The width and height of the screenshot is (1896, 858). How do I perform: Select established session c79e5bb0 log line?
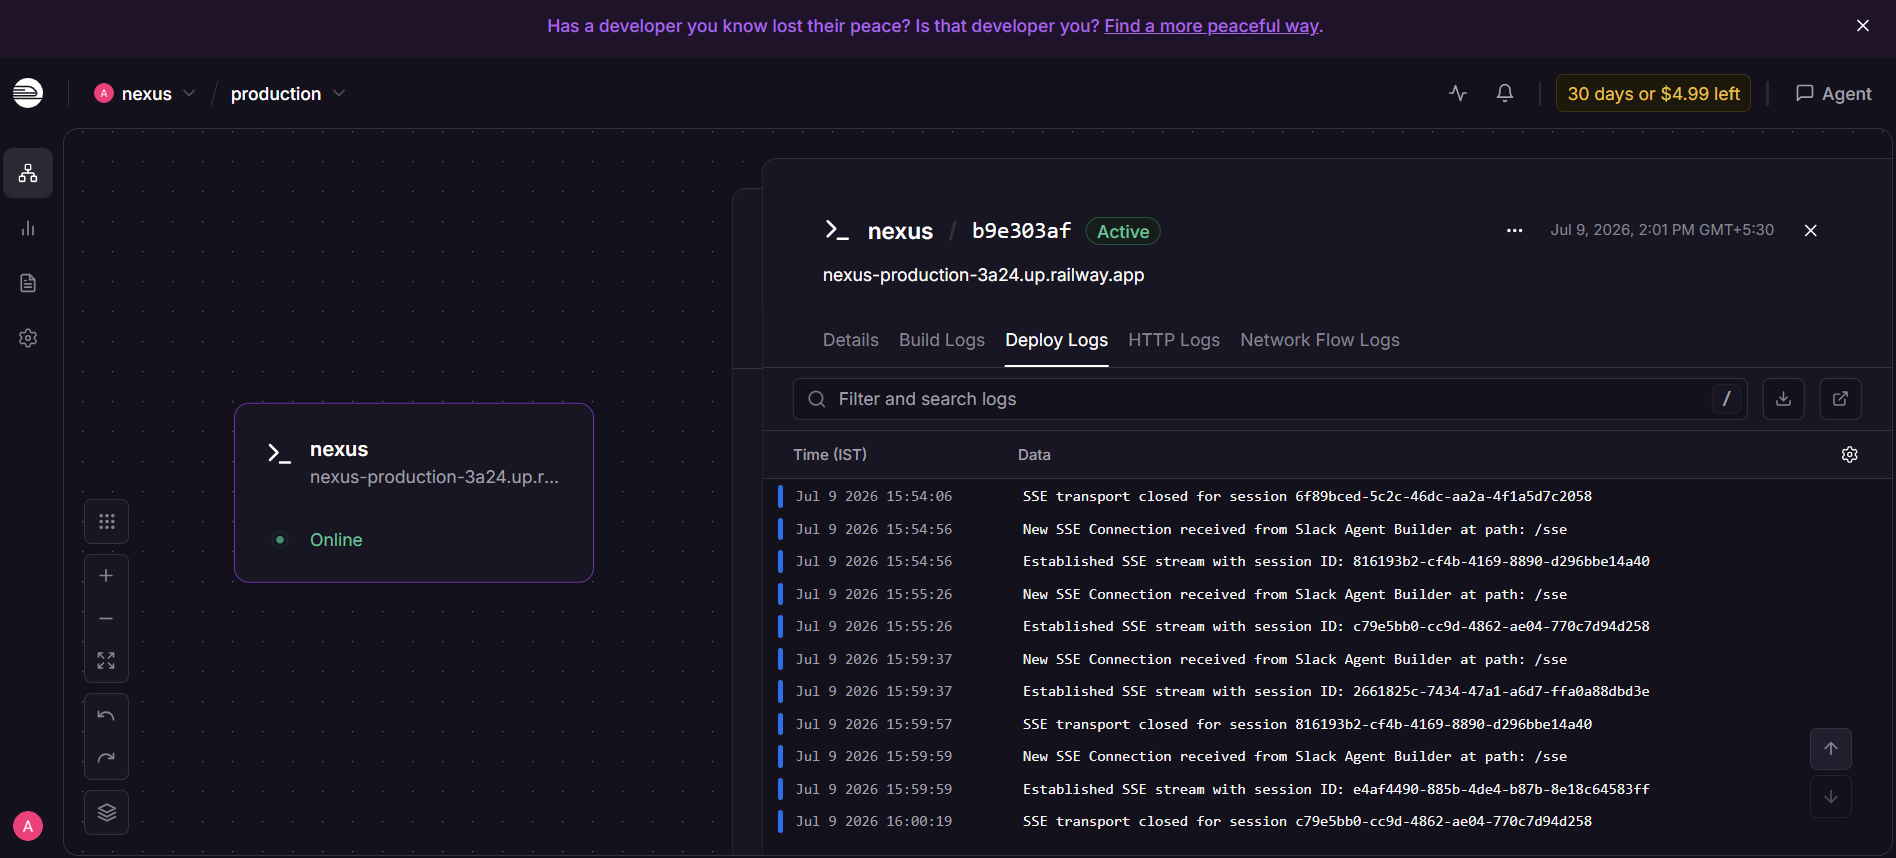[1327, 627]
